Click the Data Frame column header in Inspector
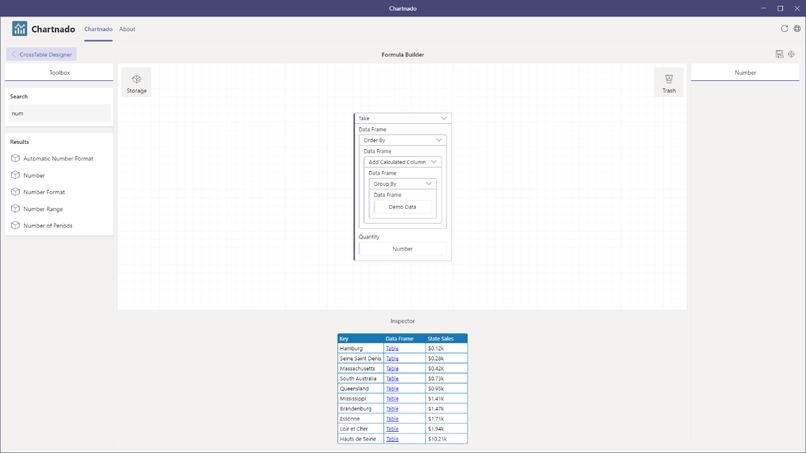 click(x=404, y=338)
